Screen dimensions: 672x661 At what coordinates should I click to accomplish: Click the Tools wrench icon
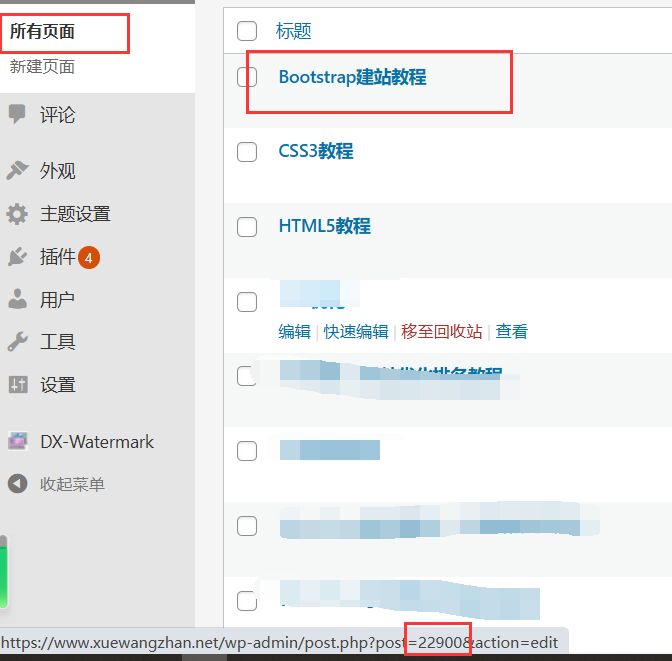(x=17, y=342)
